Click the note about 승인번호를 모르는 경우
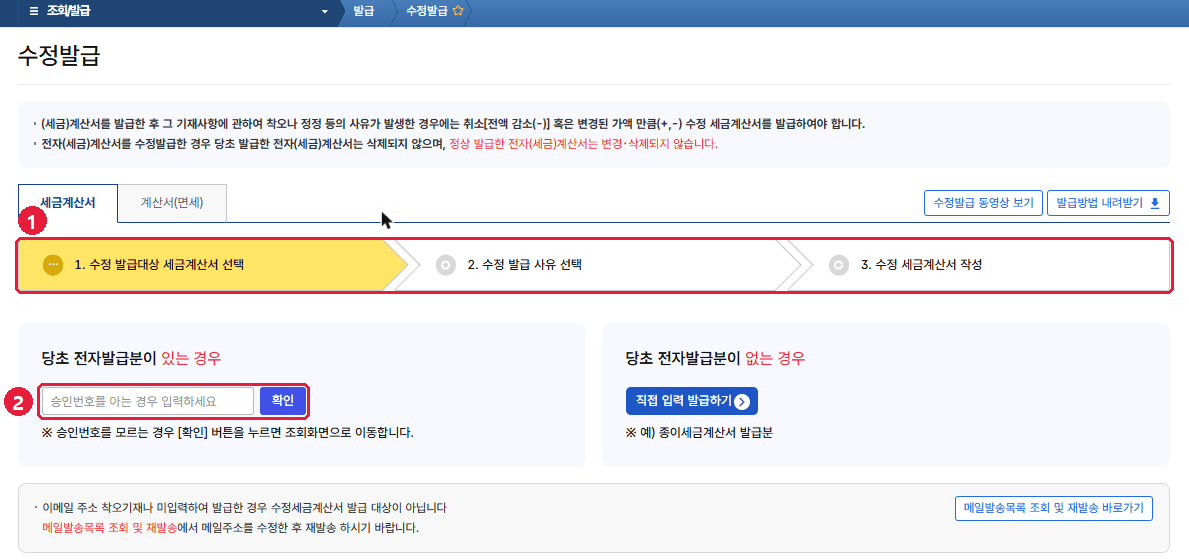1189x560 pixels. coord(227,433)
